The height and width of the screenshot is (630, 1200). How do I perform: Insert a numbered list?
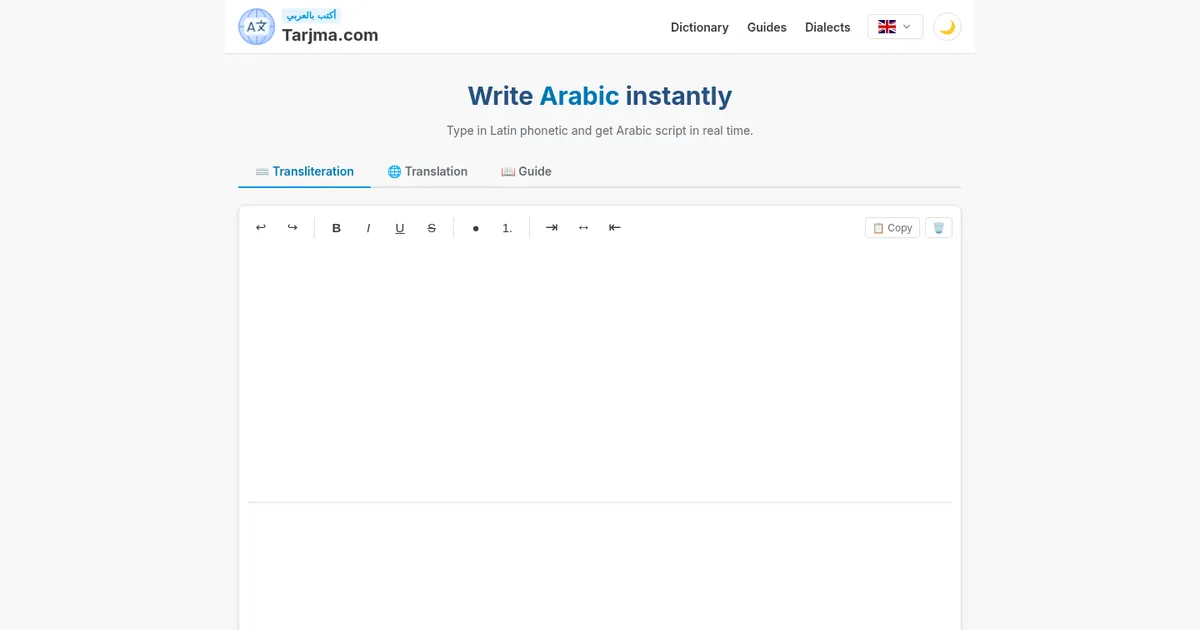[x=507, y=228]
